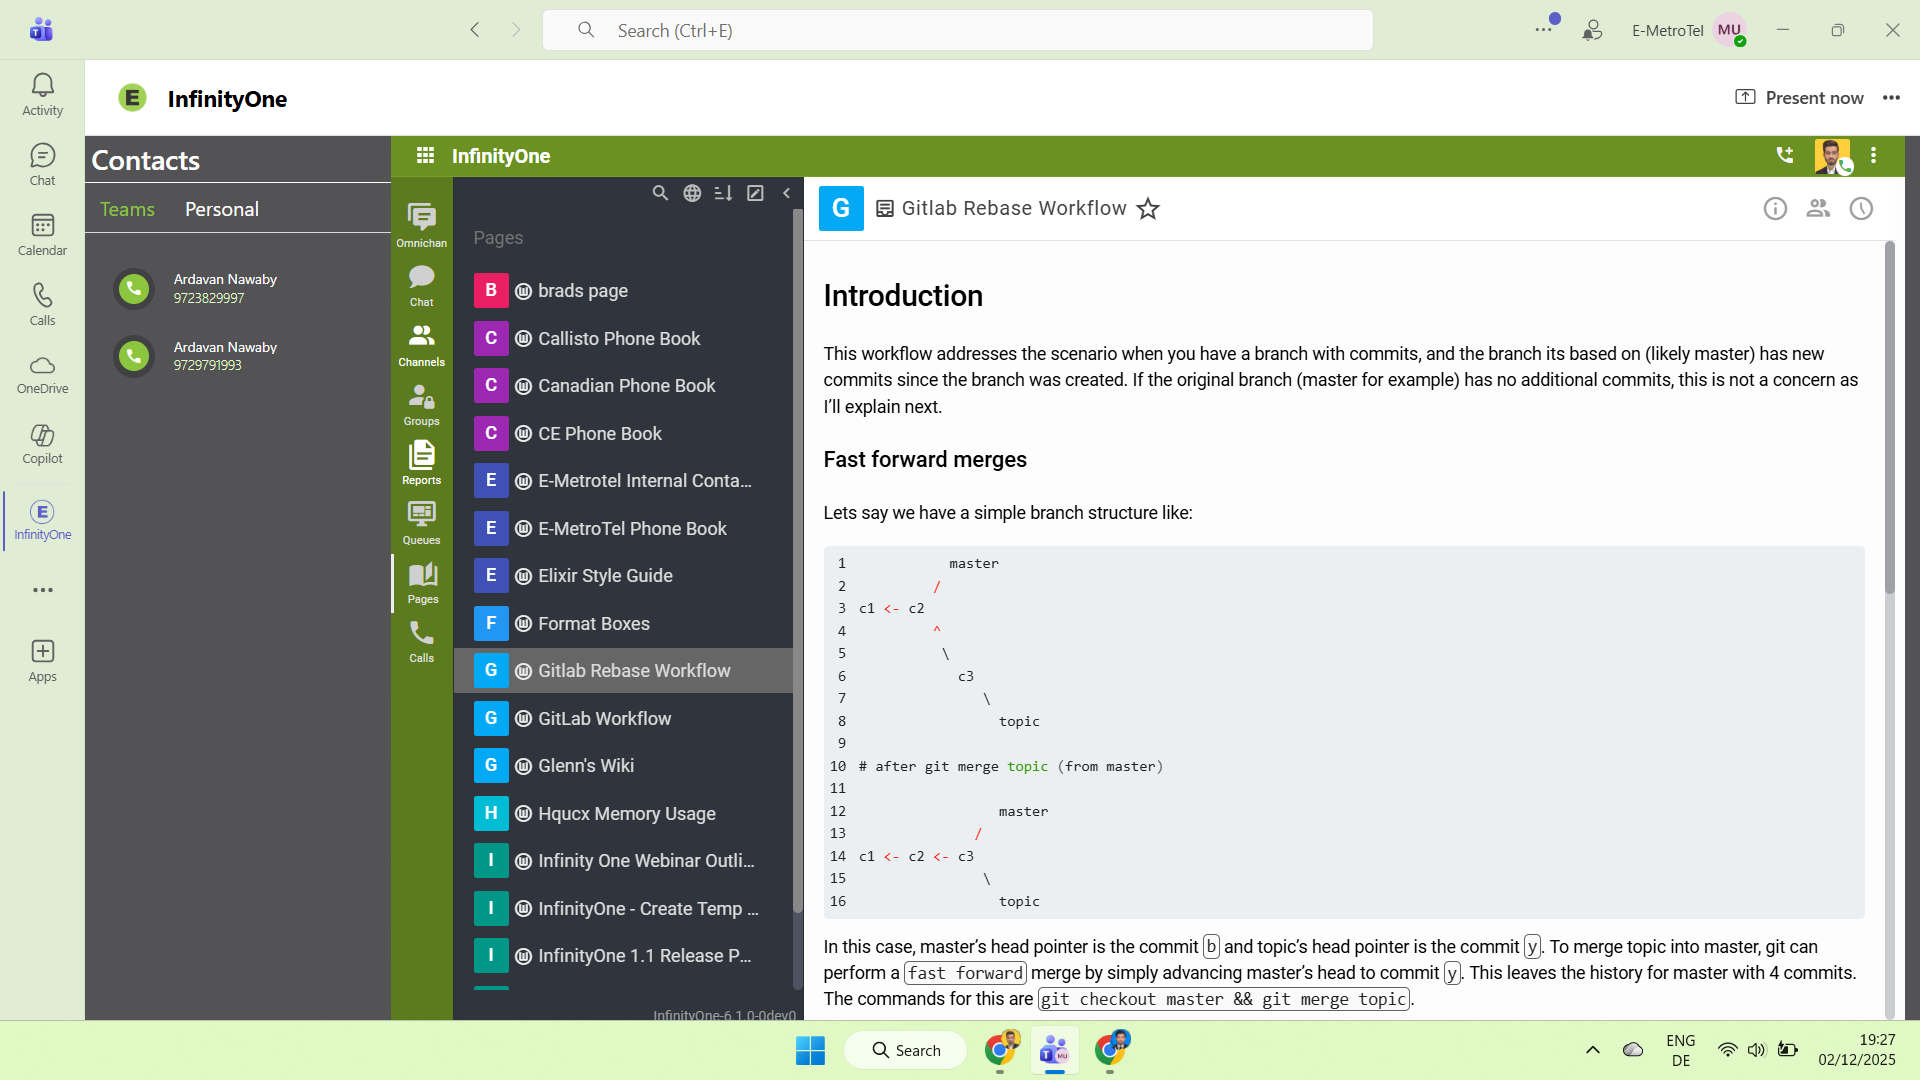Open the E-MetroTel MU profile avatar

click(1730, 30)
